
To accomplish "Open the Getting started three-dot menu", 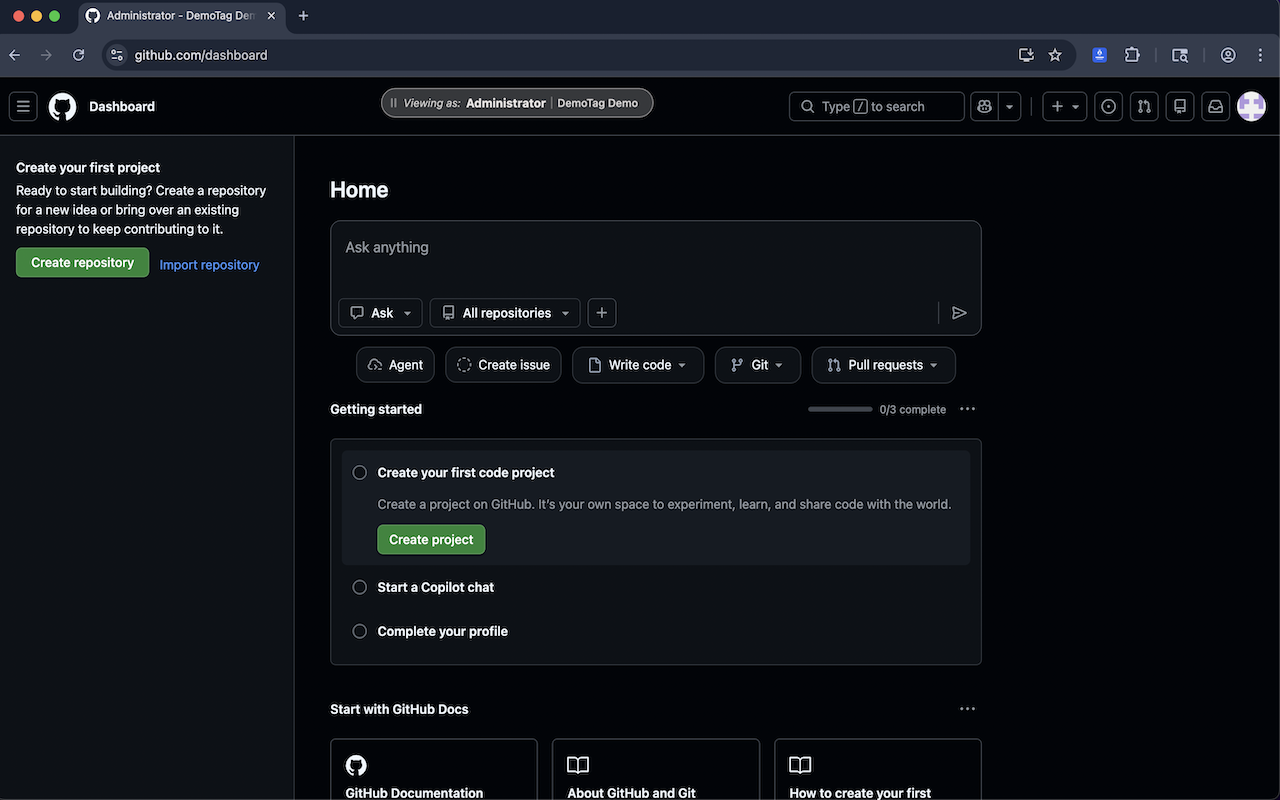I will [x=967, y=409].
